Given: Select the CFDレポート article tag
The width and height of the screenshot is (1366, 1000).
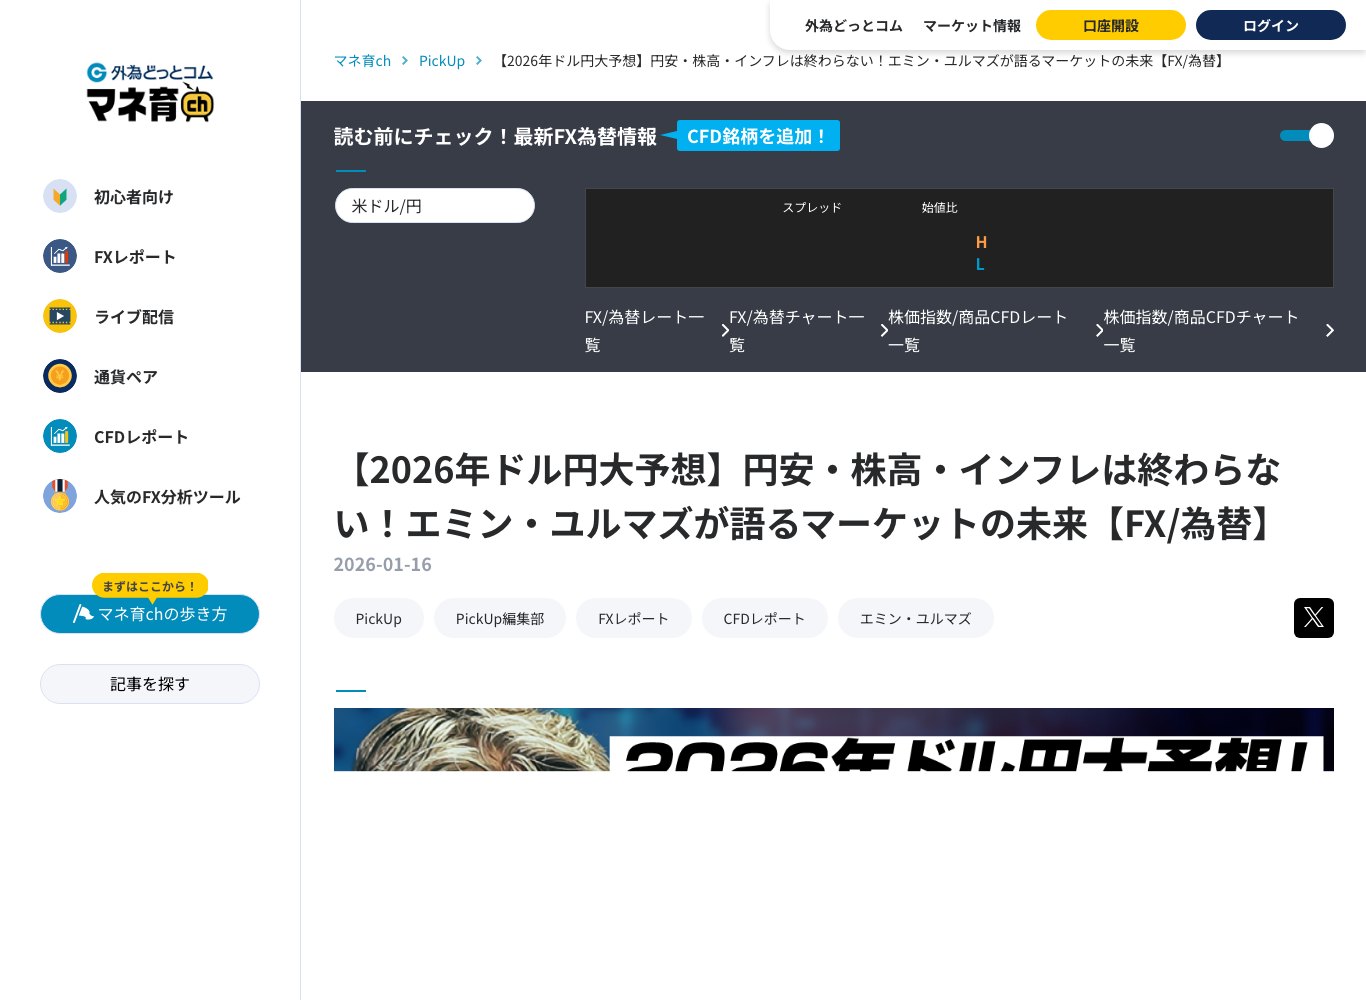Looking at the screenshot, I should pos(765,618).
